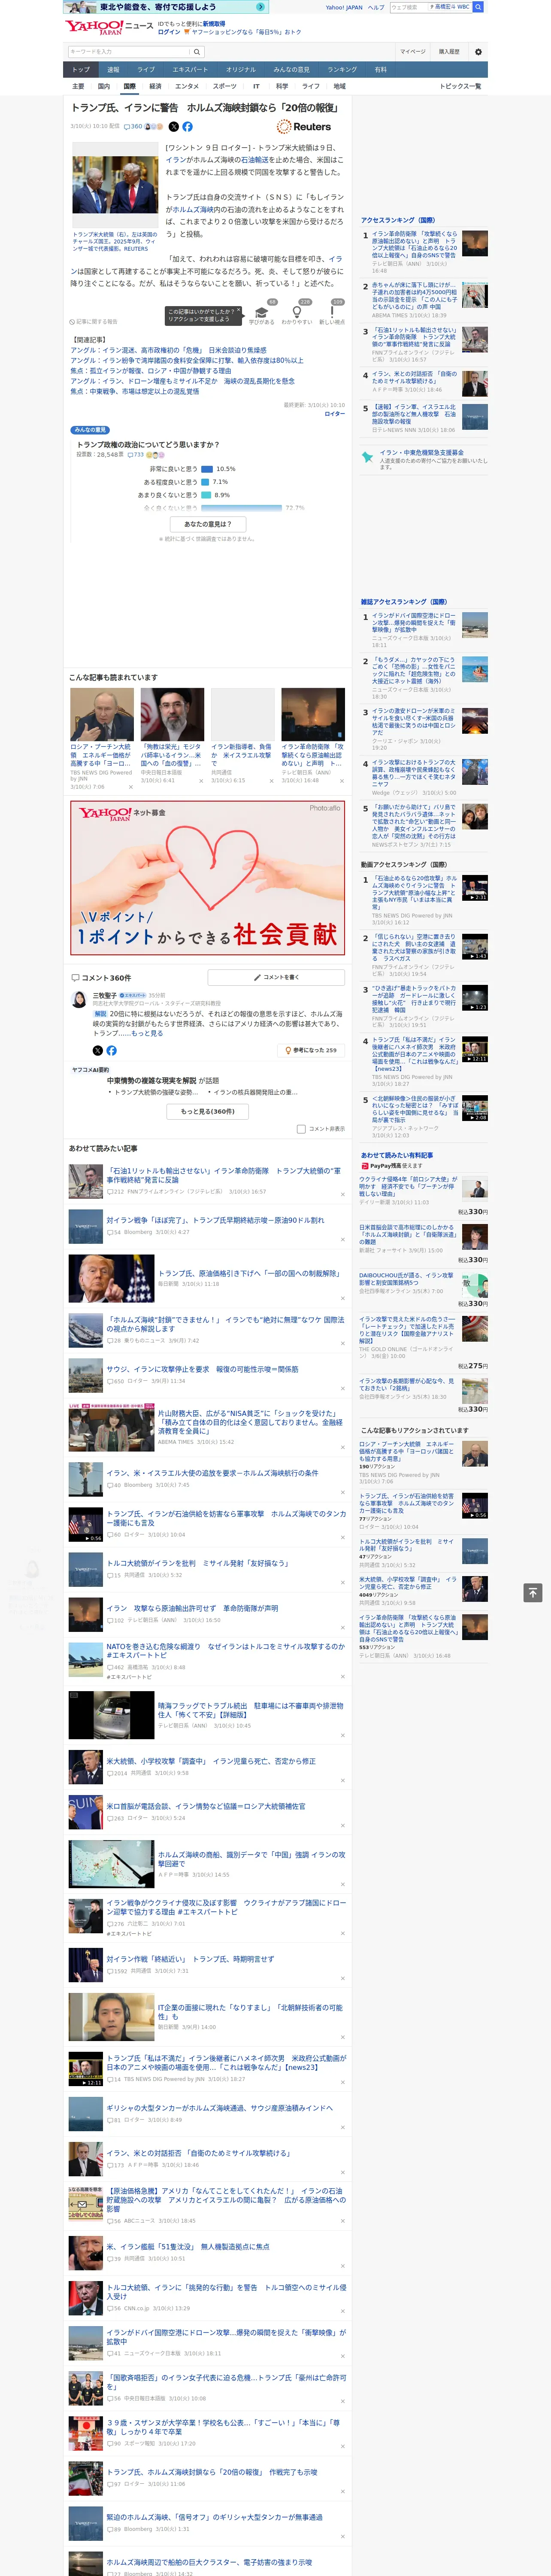The width and height of the screenshot is (551, 2576).
Task: Open the top banner 東北や能登を、寄付で応援しよう
Action: (166, 7)
